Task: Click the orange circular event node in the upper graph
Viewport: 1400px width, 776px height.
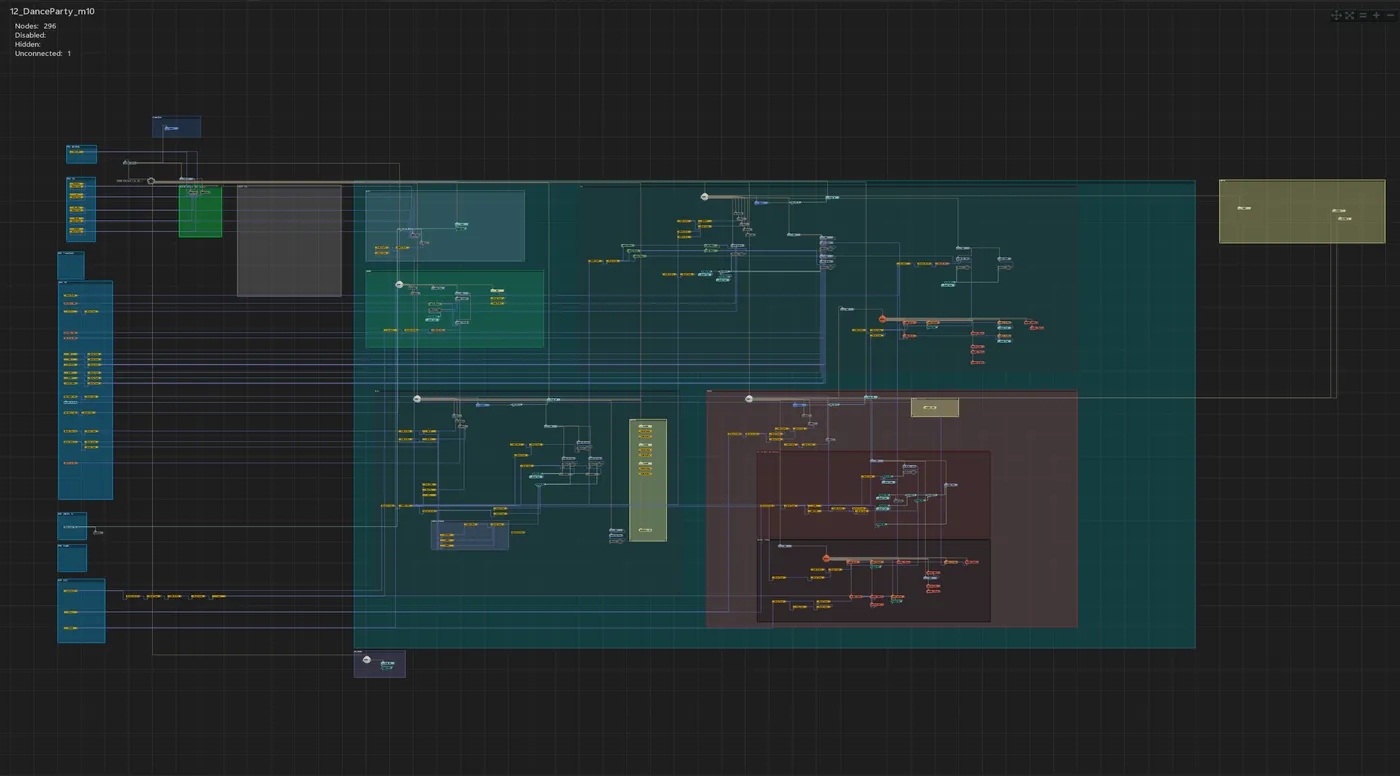Action: [x=881, y=318]
